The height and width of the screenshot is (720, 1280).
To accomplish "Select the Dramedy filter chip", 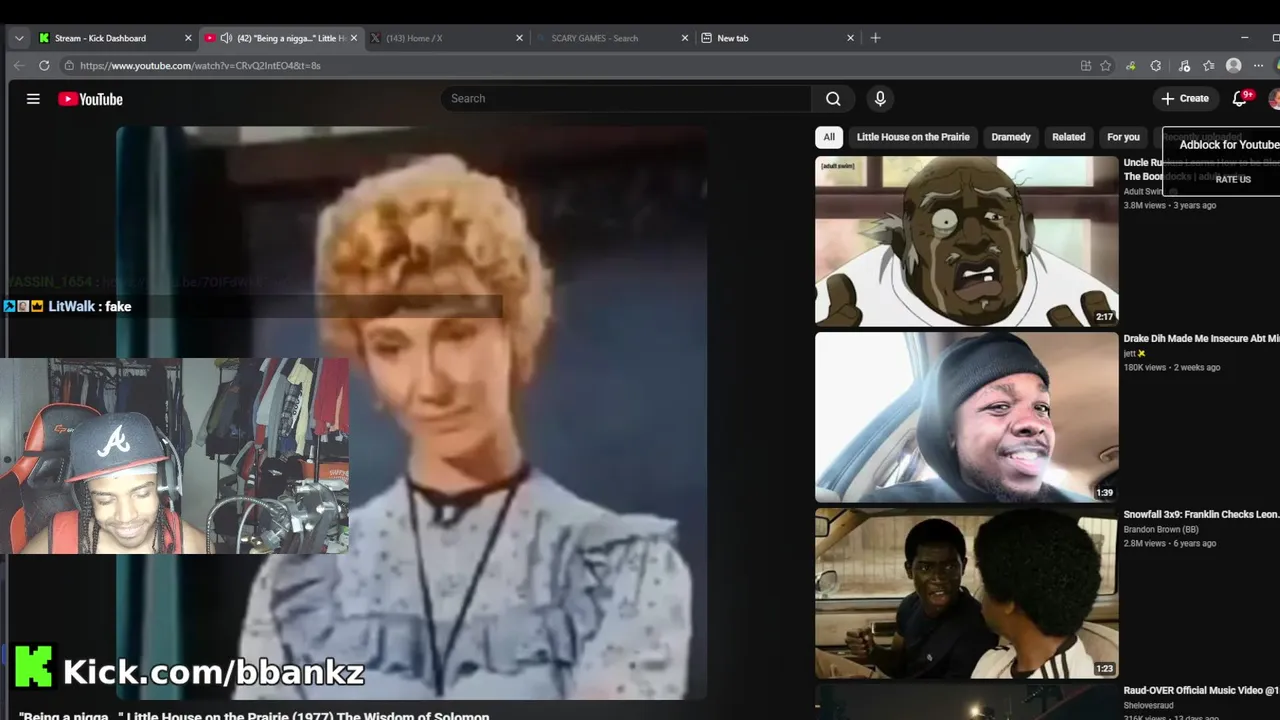I will point(1010,137).
